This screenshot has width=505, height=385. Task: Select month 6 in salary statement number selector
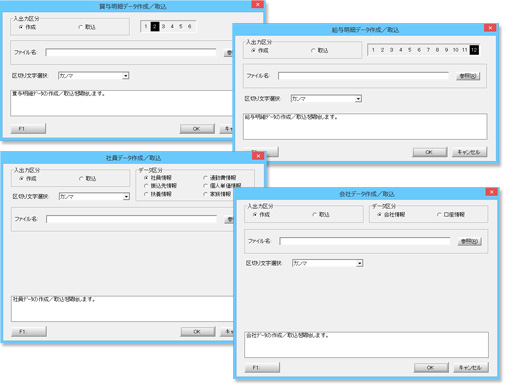(x=419, y=50)
